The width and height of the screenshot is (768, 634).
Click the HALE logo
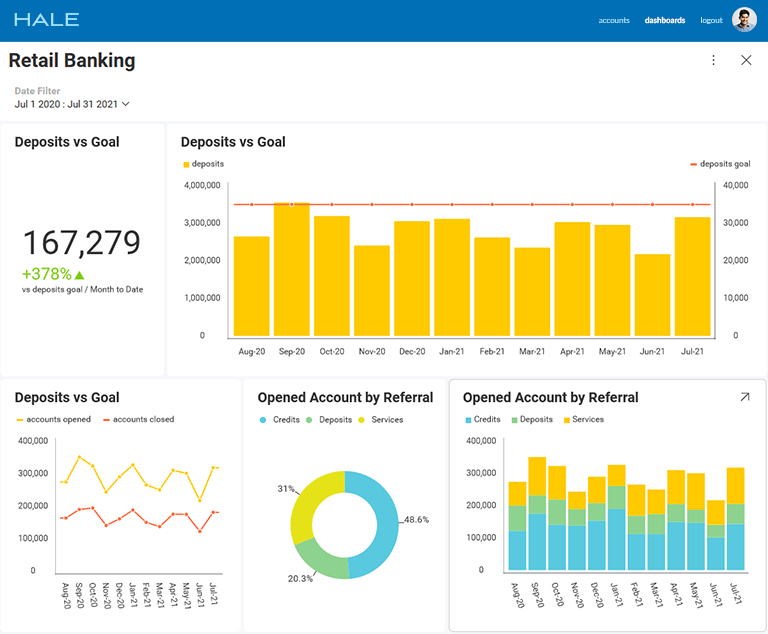[47, 20]
